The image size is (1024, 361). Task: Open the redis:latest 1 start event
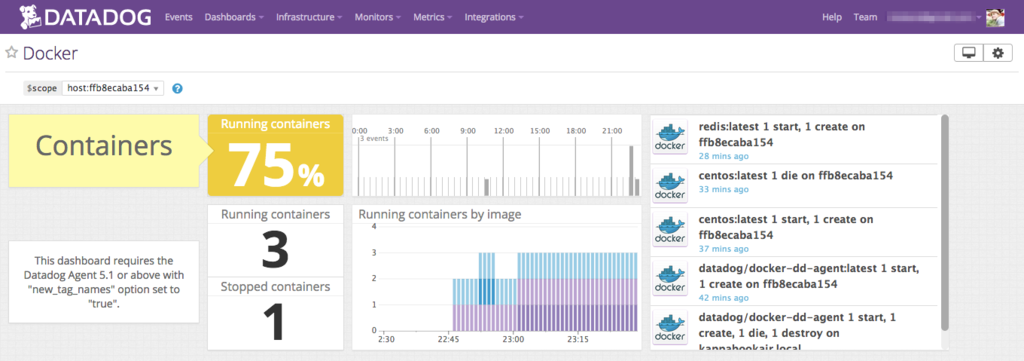pos(782,134)
